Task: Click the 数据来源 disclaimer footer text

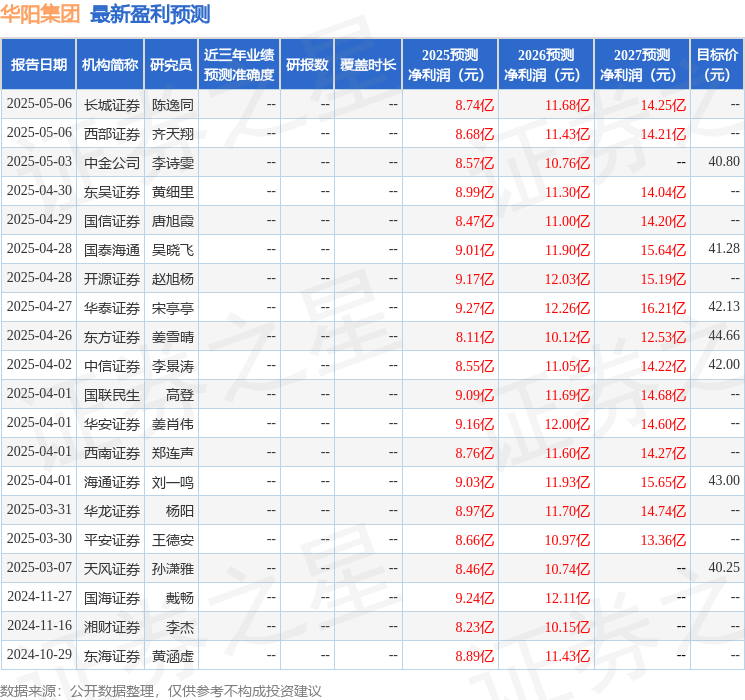Action: coord(161,690)
